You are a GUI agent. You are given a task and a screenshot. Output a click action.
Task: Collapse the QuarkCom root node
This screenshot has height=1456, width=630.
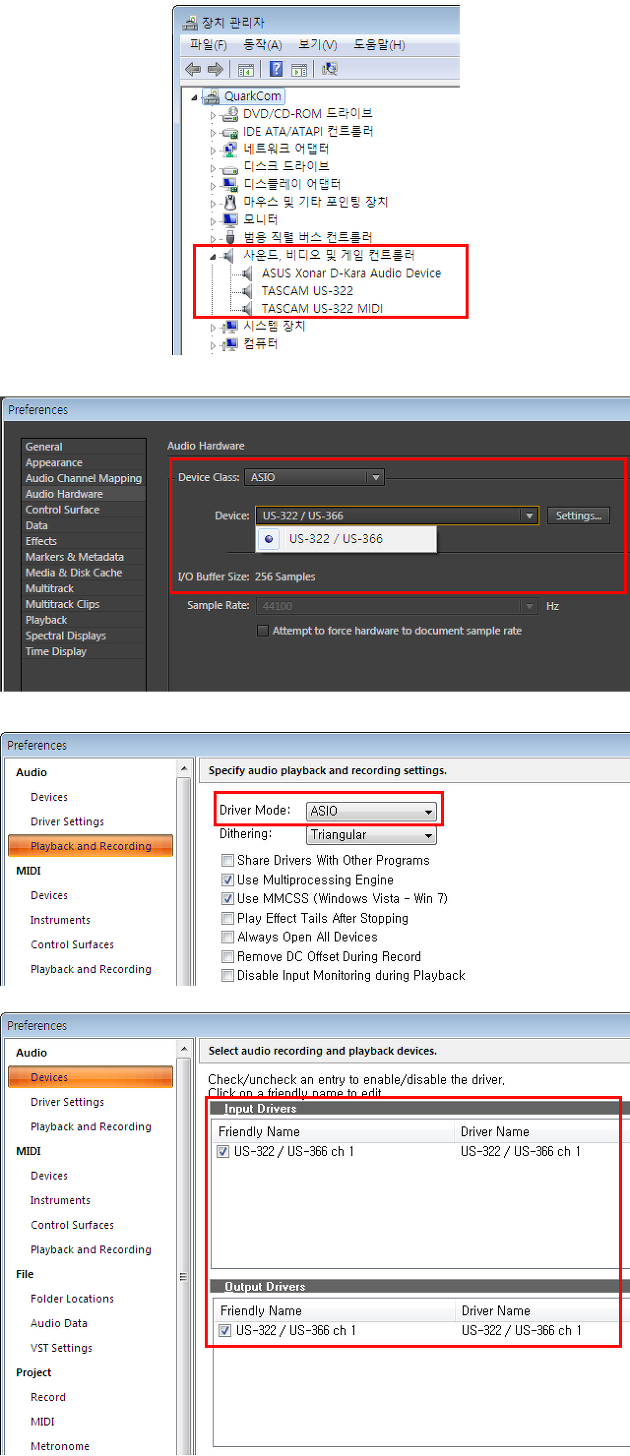click(194, 97)
